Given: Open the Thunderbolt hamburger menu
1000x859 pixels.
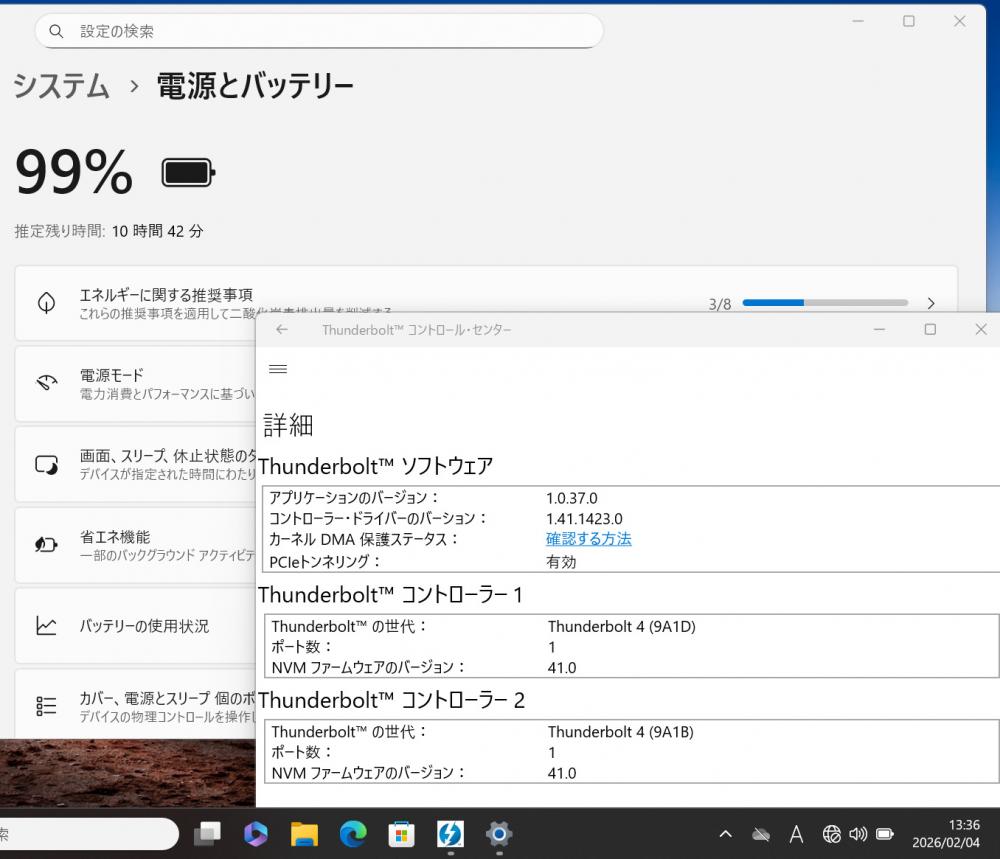Looking at the screenshot, I should click(x=278, y=369).
